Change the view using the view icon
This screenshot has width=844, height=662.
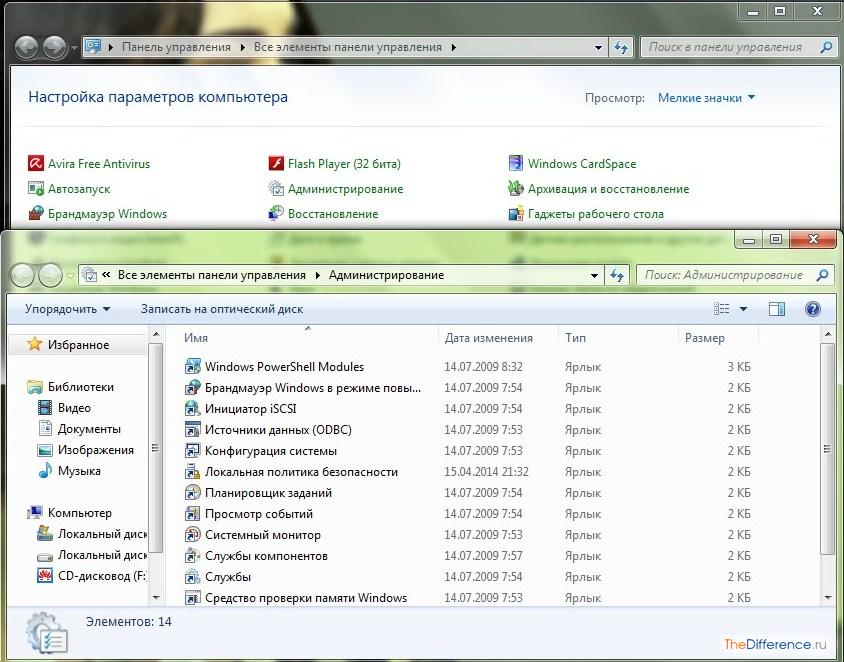coord(721,309)
